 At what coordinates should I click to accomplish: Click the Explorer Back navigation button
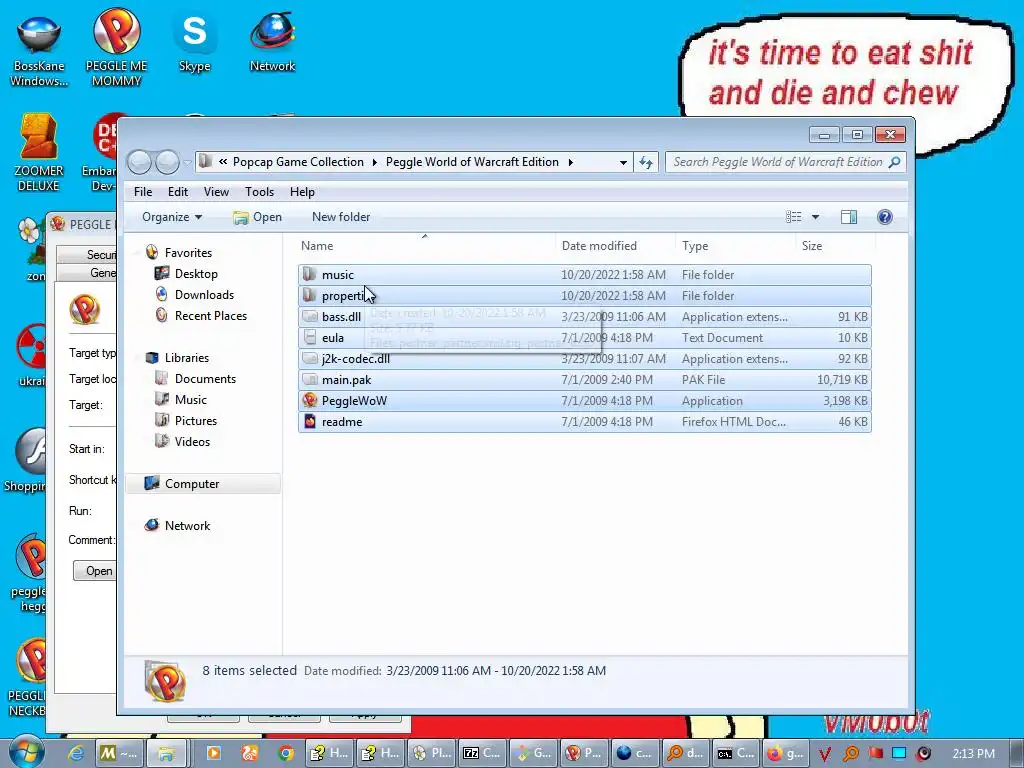click(x=139, y=162)
